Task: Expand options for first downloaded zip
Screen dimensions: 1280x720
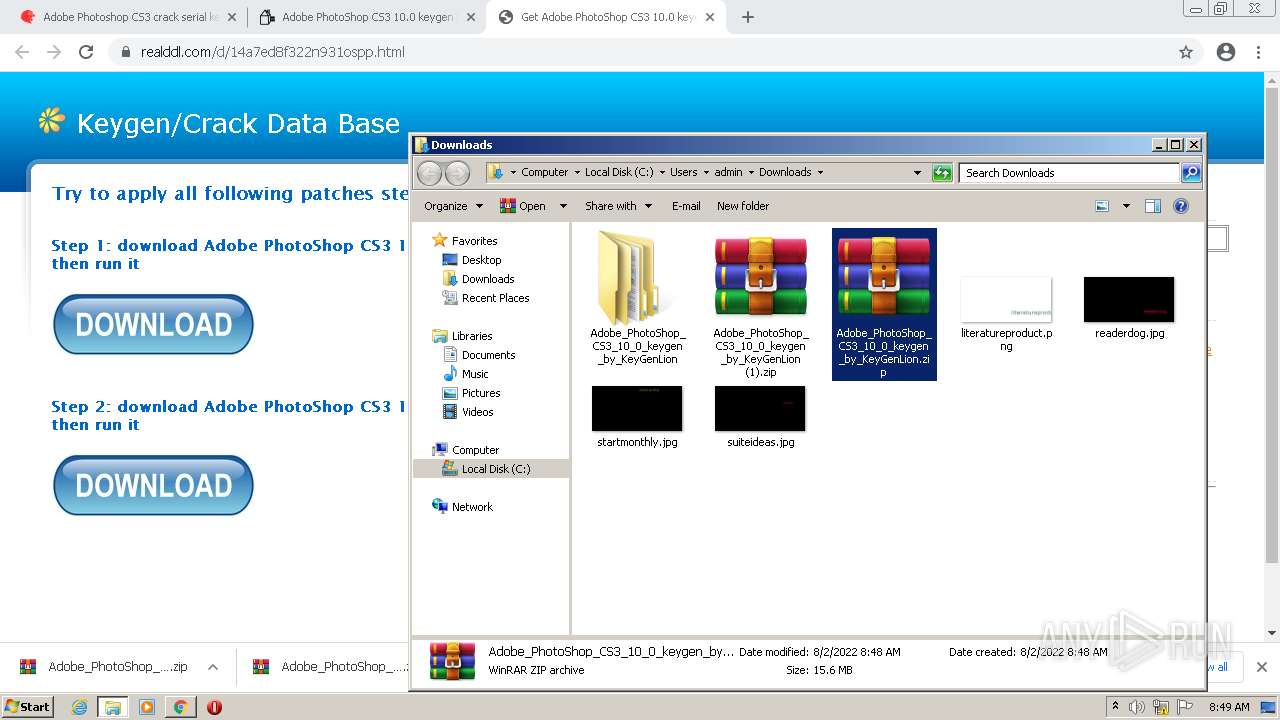Action: [213, 667]
